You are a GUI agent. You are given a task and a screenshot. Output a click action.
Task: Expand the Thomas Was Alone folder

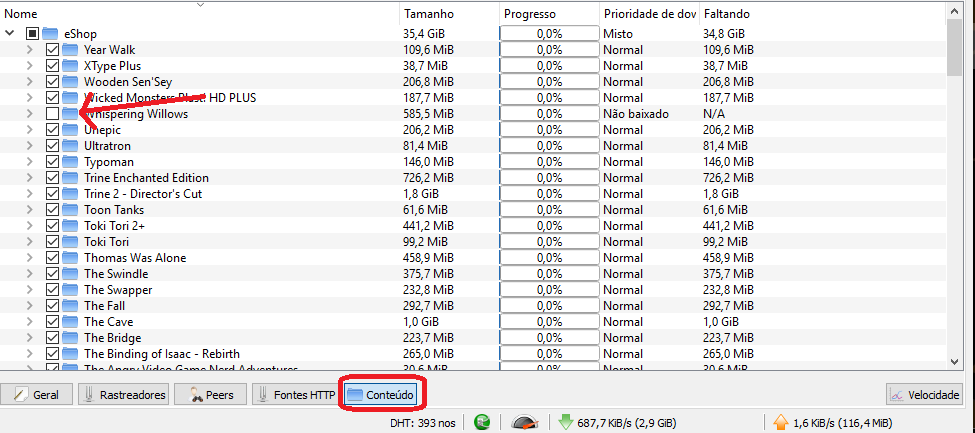click(x=29, y=258)
